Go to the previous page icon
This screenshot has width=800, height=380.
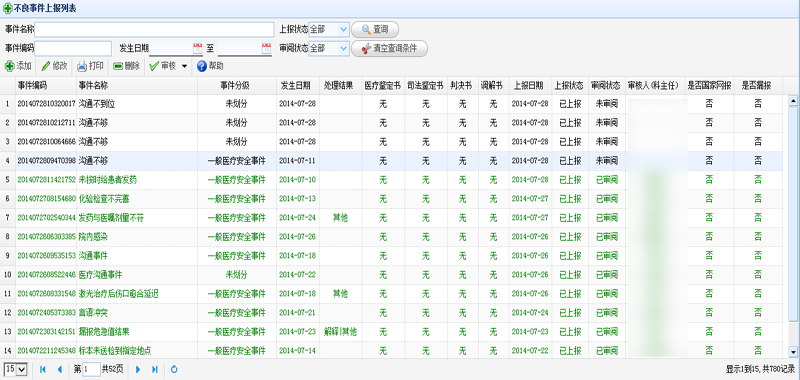tap(59, 369)
